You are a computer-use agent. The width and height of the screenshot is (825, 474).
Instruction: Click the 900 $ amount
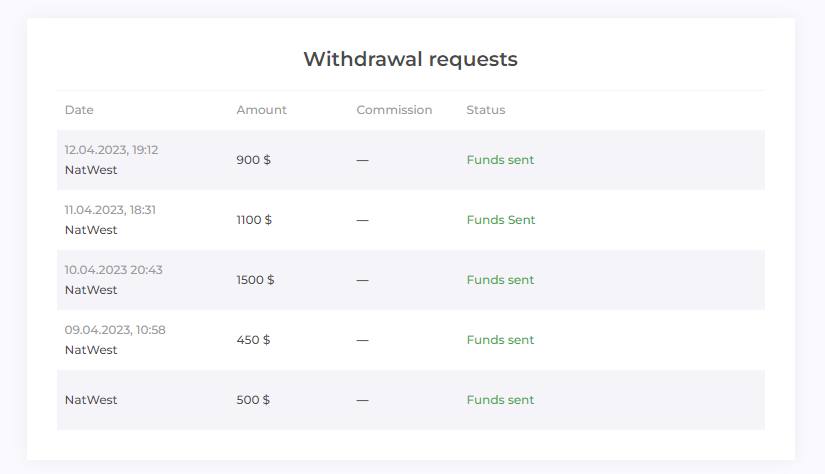tap(253, 160)
